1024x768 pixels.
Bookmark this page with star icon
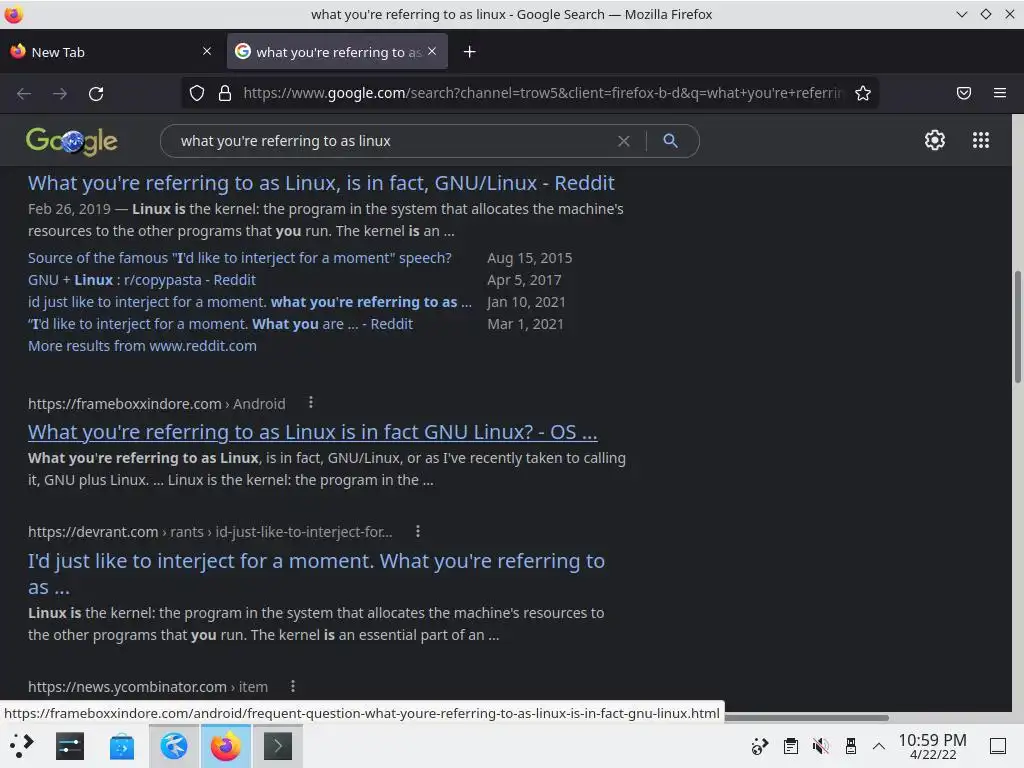pos(863,93)
